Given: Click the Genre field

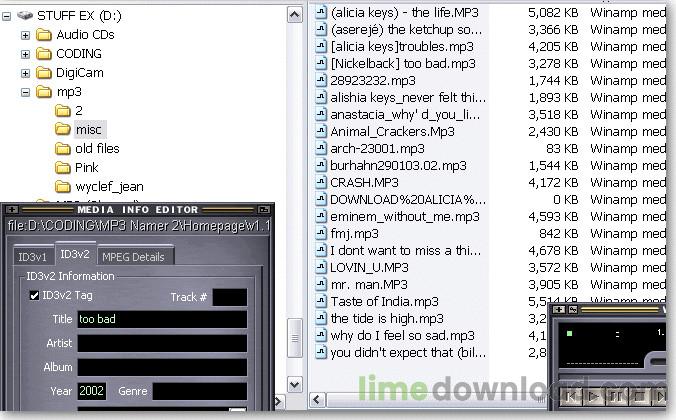Looking at the screenshot, I should click(200, 391).
